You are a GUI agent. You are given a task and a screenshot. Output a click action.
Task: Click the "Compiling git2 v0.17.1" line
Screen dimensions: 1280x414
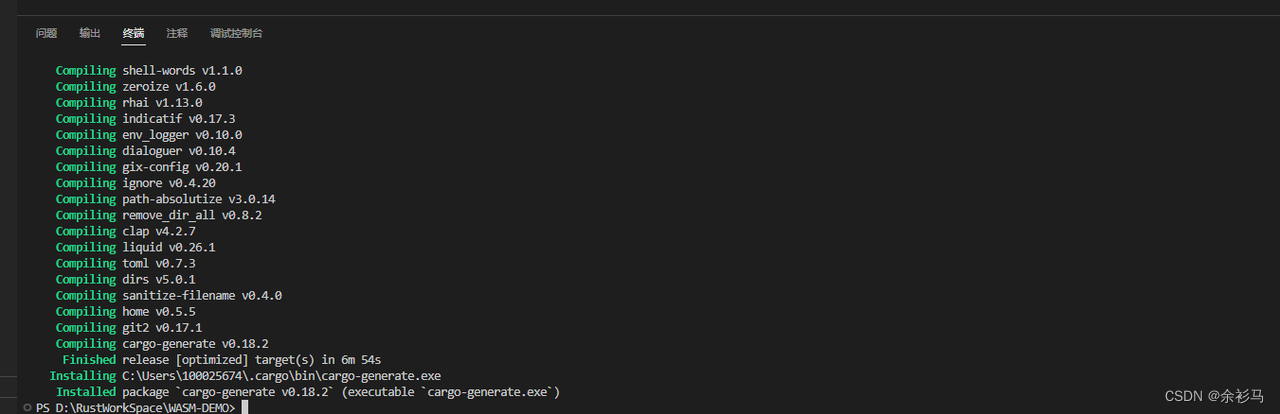tap(129, 328)
